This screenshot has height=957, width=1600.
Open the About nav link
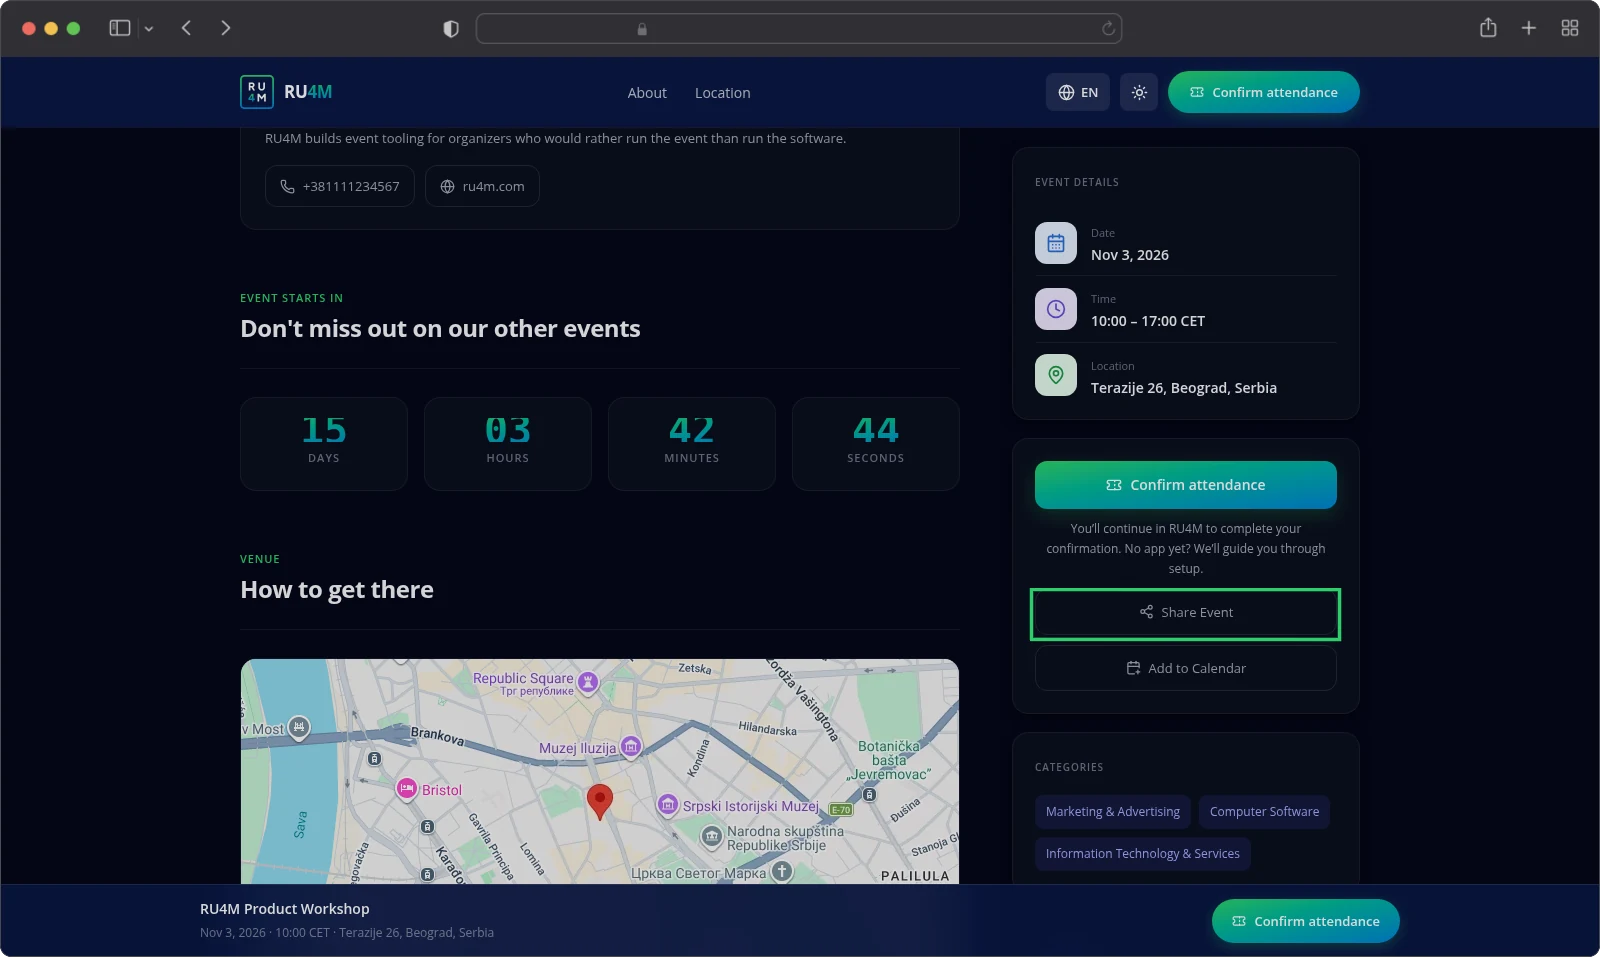(x=647, y=93)
